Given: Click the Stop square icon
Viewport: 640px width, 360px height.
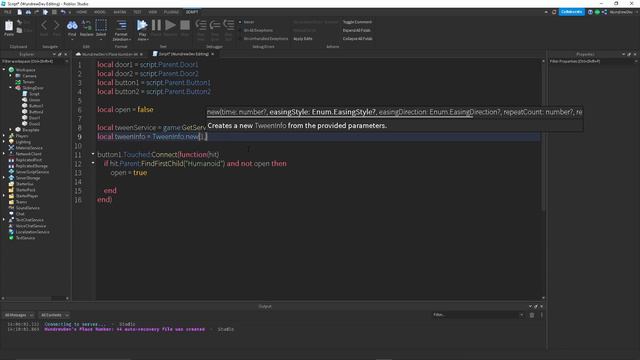Looking at the screenshot, I should coord(185,25).
